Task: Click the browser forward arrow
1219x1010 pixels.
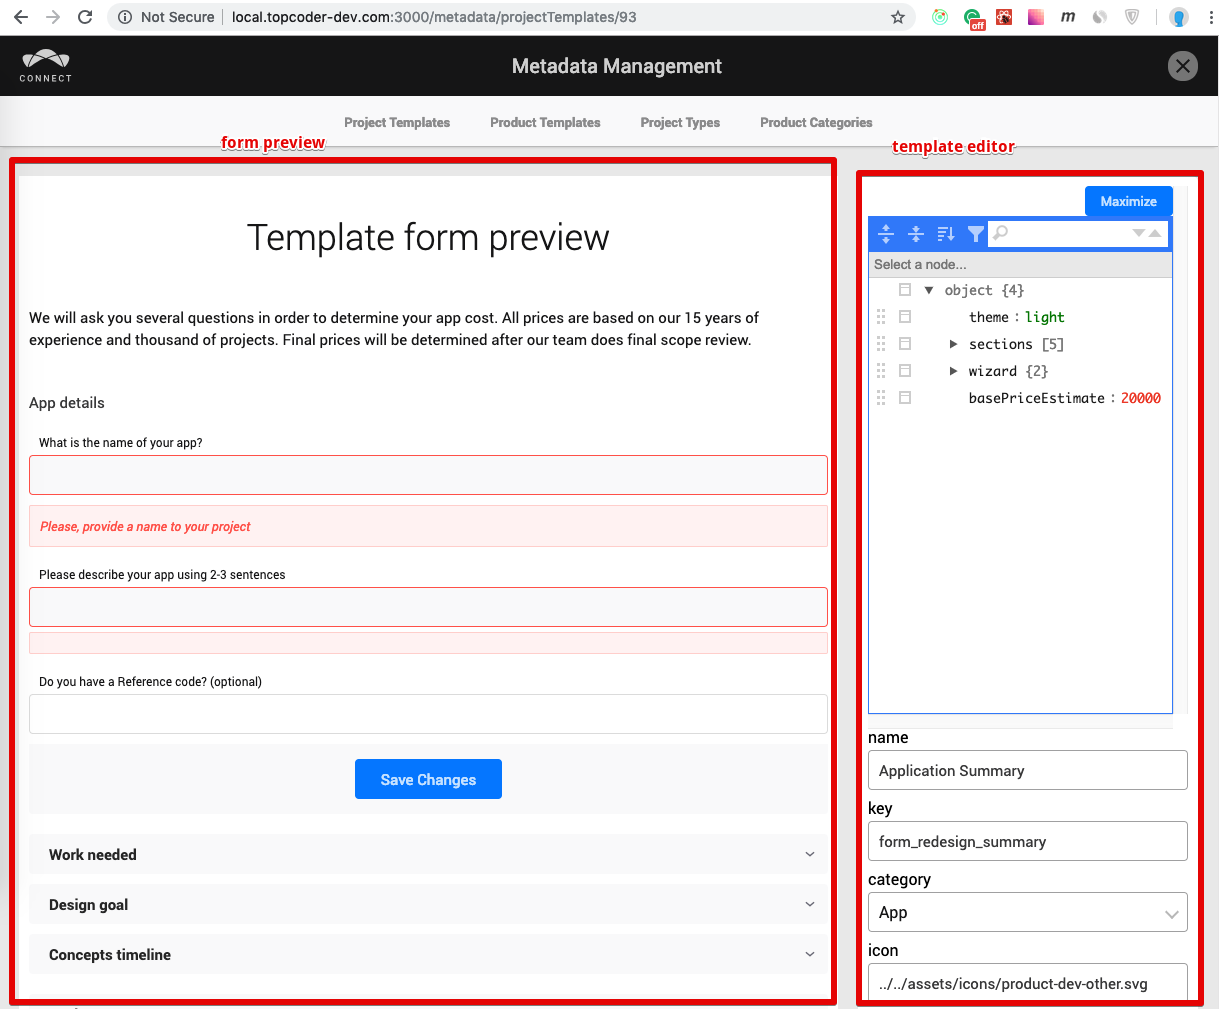Action: (x=53, y=17)
